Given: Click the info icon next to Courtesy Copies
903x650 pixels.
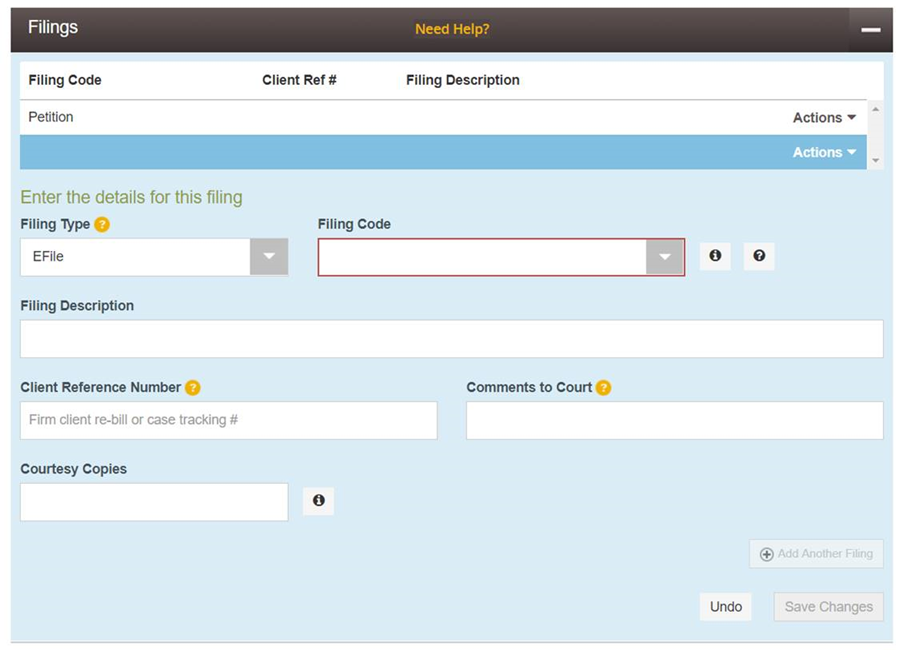Looking at the screenshot, I should click(x=318, y=501).
